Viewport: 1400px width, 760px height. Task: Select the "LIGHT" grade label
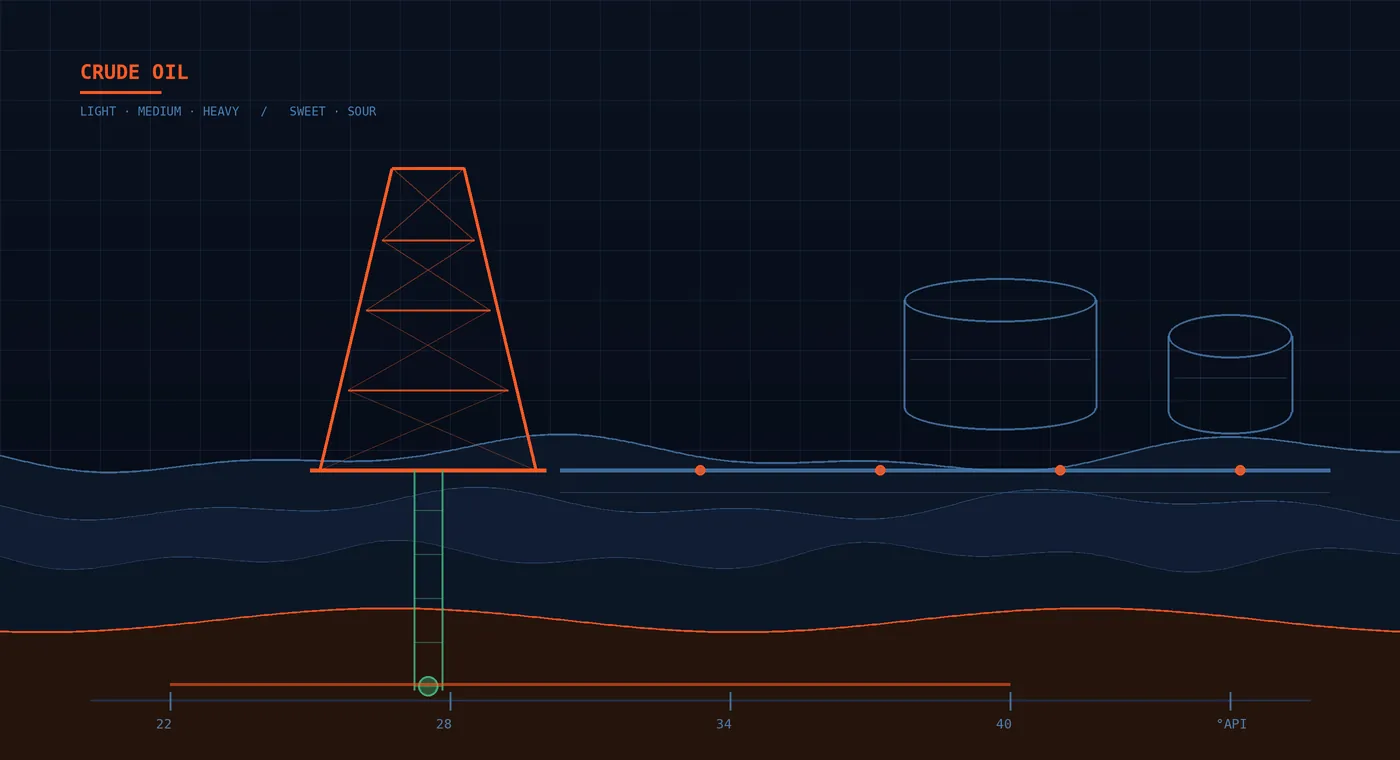(98, 111)
